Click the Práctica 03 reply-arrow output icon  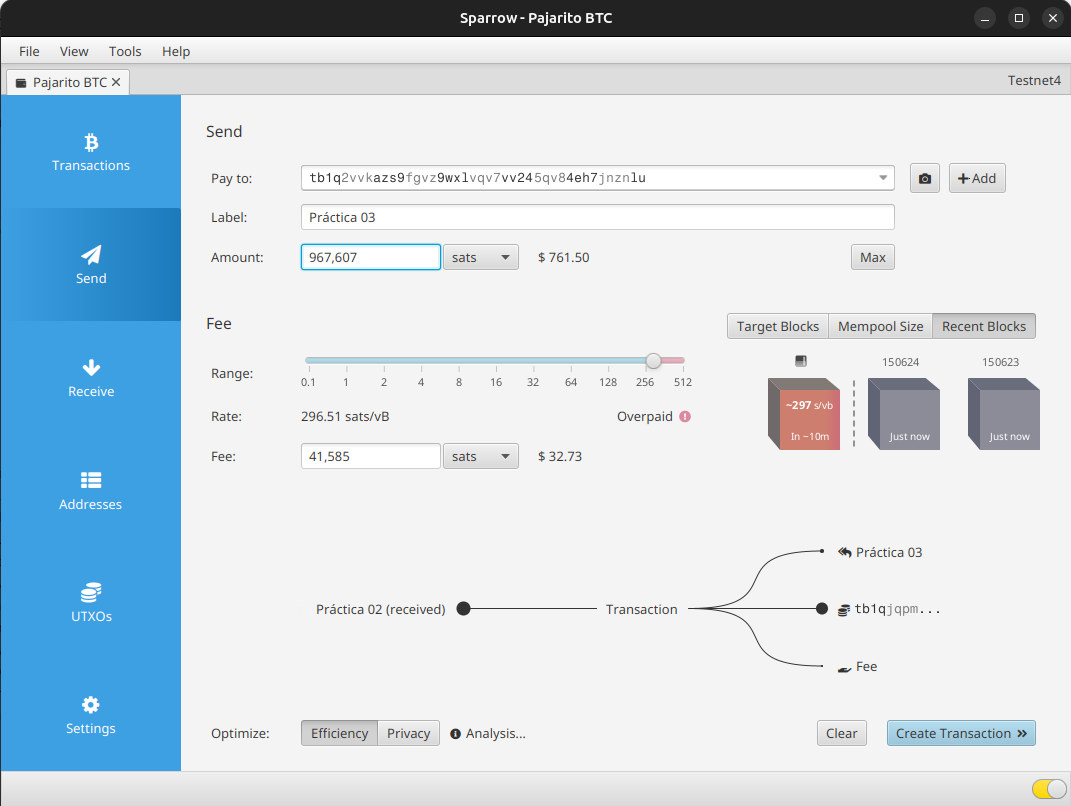[x=845, y=553]
